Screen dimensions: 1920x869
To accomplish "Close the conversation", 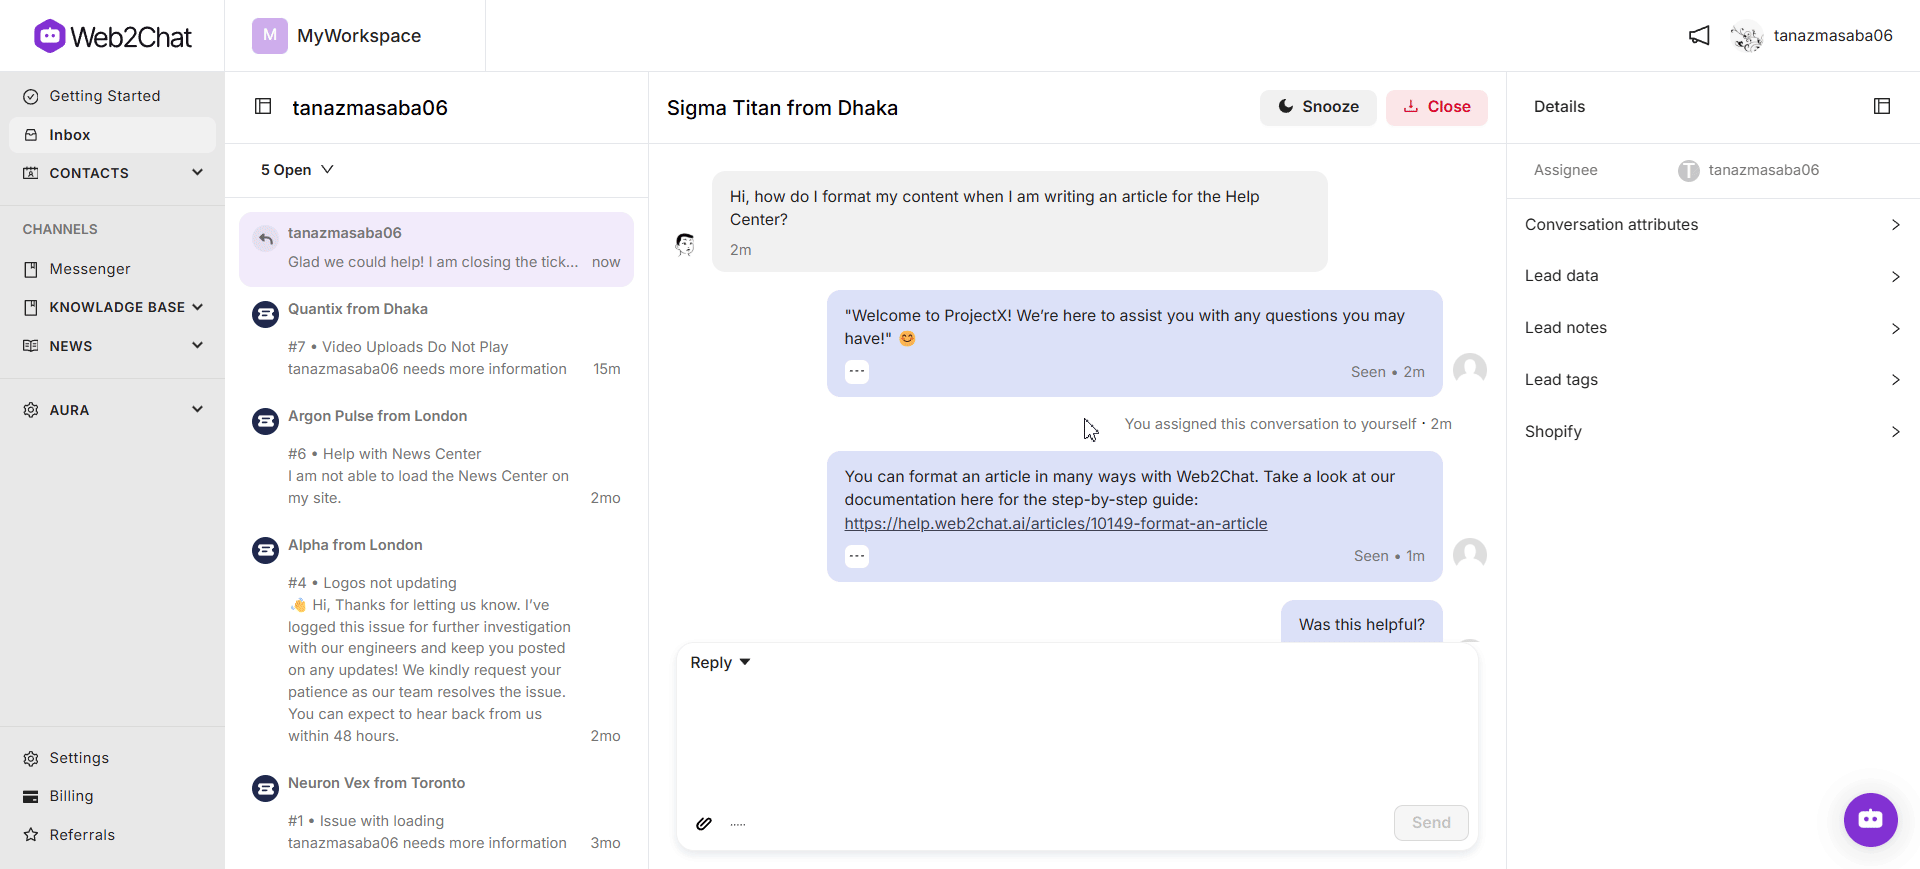I will [x=1437, y=107].
